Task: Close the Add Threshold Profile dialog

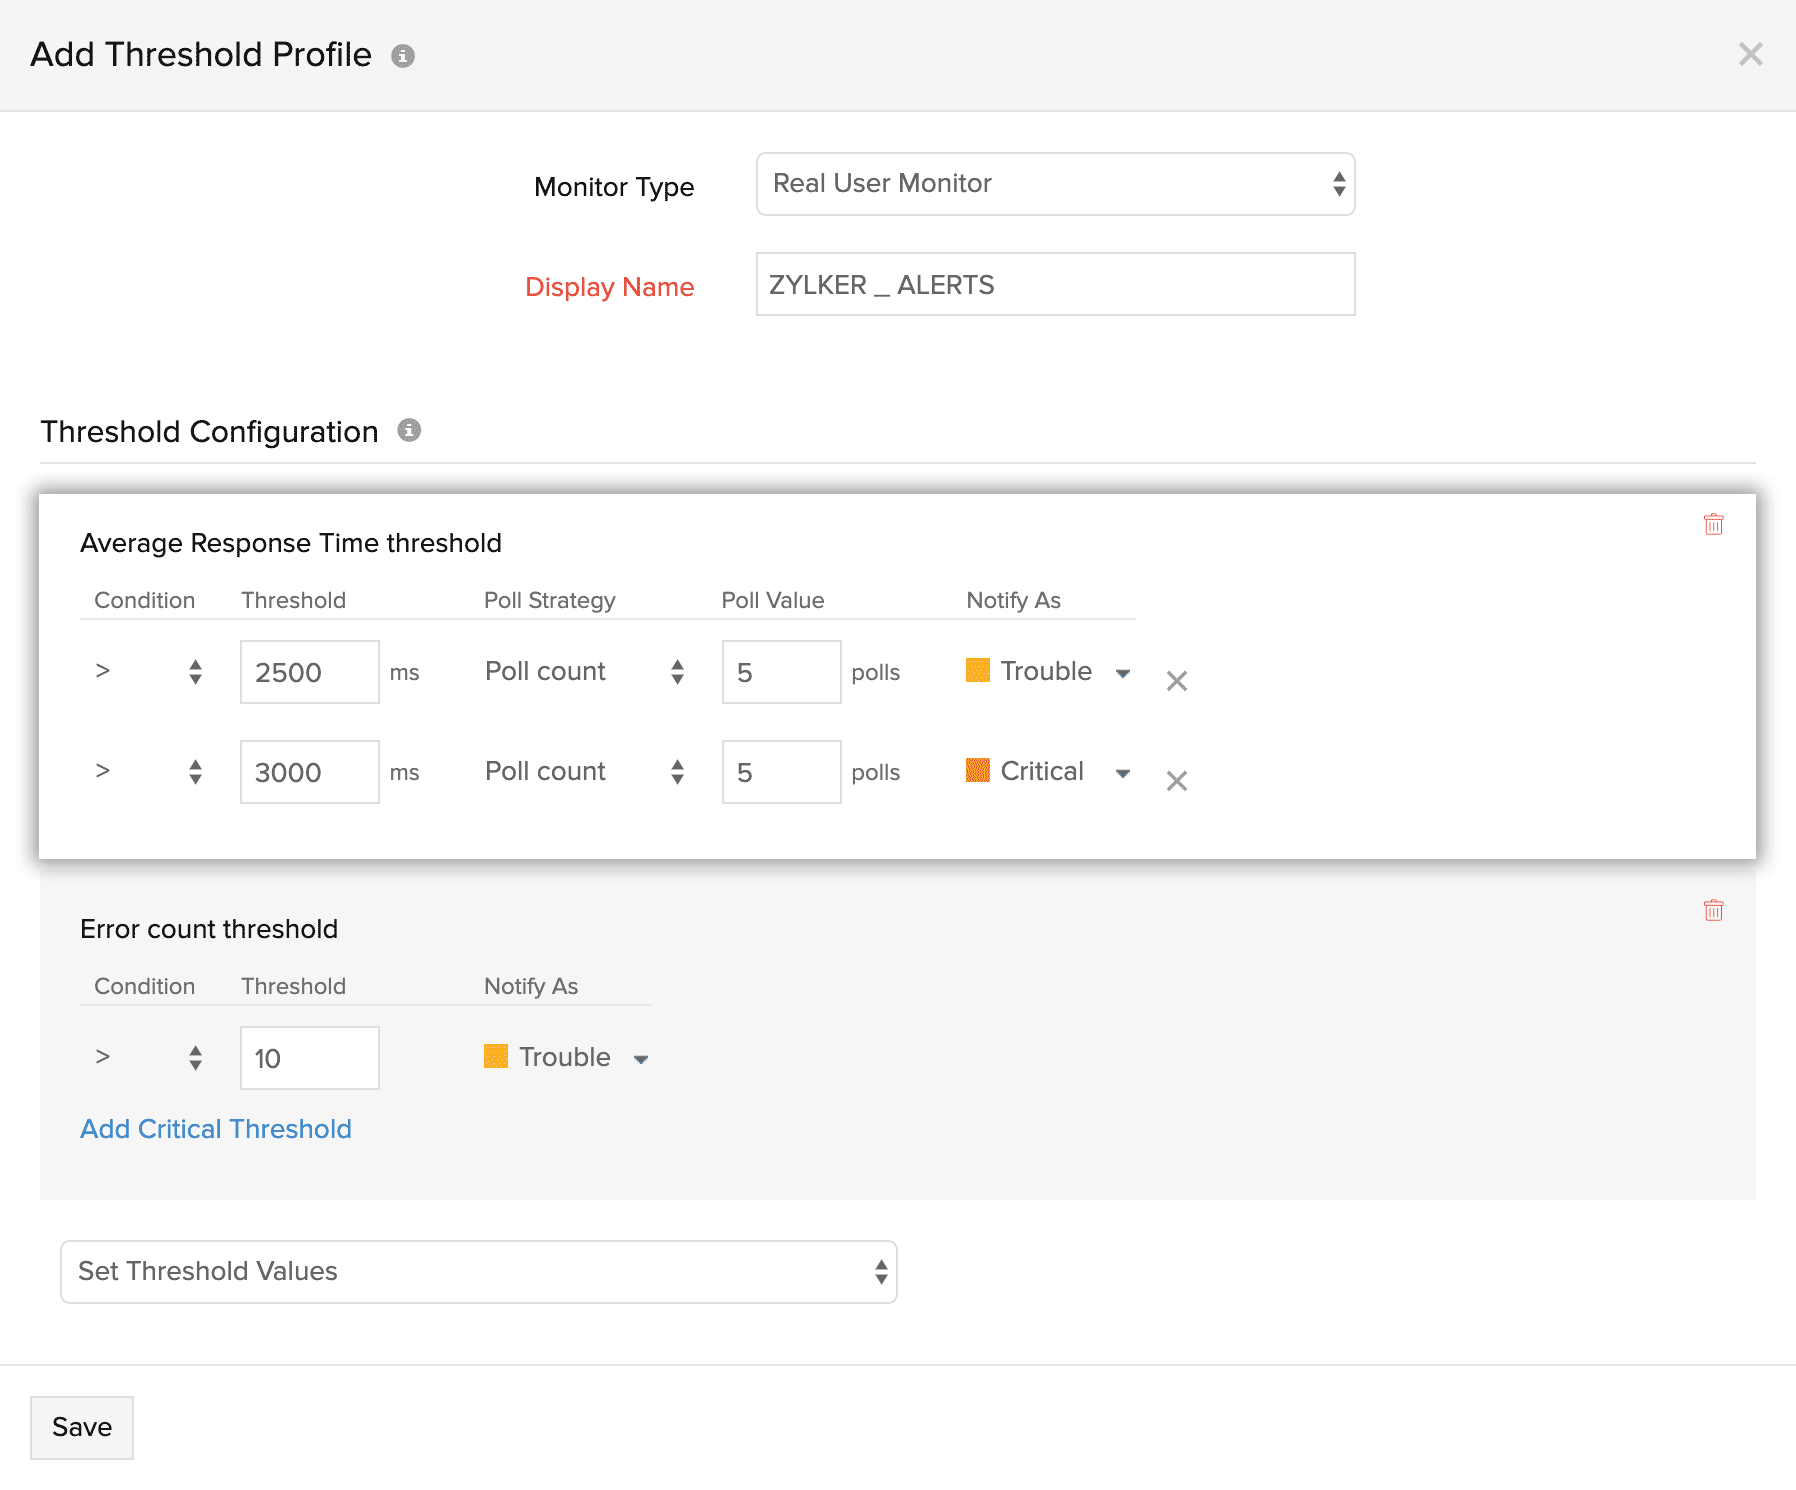Action: tap(1750, 54)
